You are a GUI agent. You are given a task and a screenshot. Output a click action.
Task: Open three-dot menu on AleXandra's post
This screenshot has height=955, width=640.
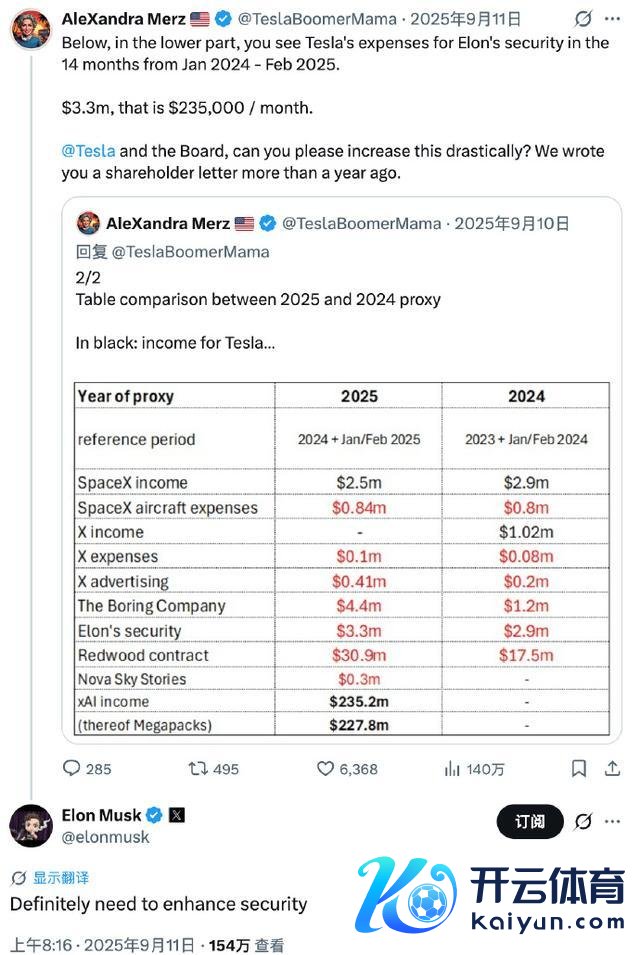click(x=612, y=19)
